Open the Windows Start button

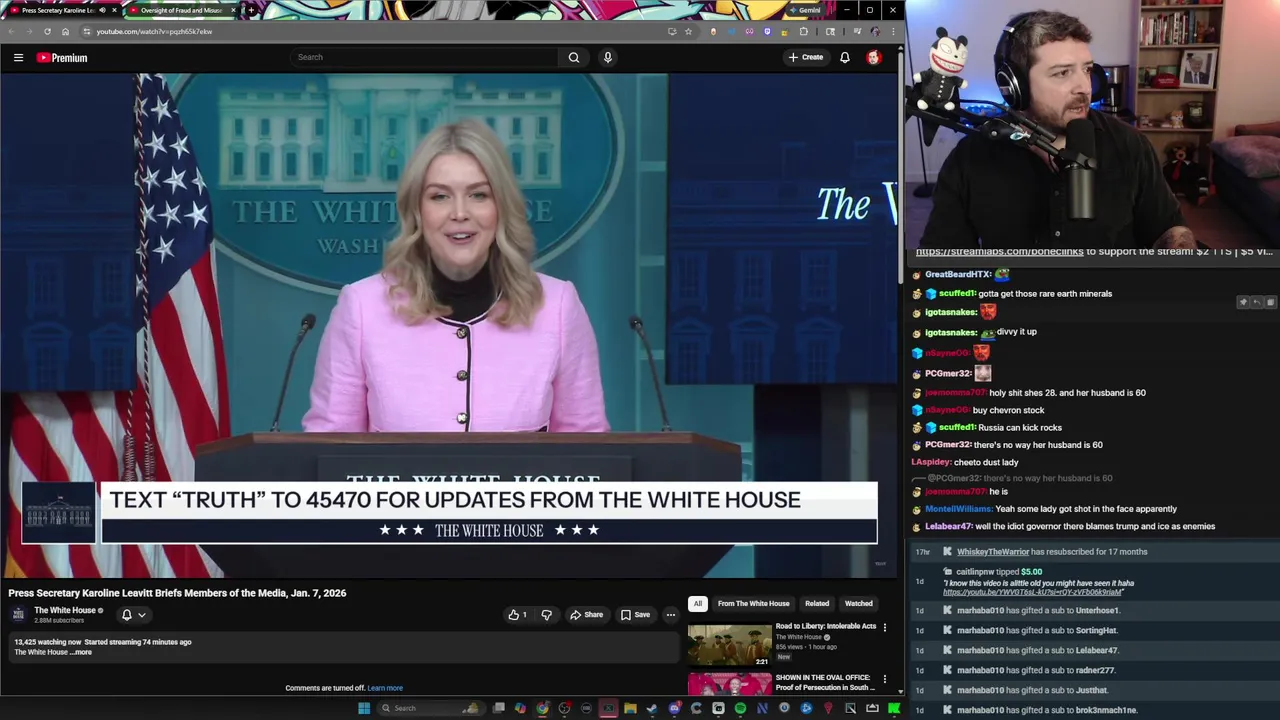click(364, 708)
